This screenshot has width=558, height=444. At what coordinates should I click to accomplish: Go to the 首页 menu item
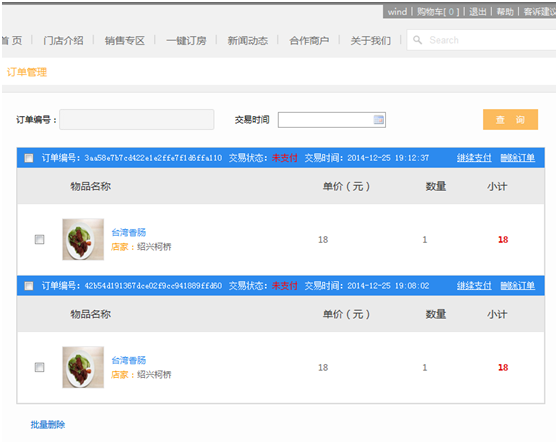12,41
